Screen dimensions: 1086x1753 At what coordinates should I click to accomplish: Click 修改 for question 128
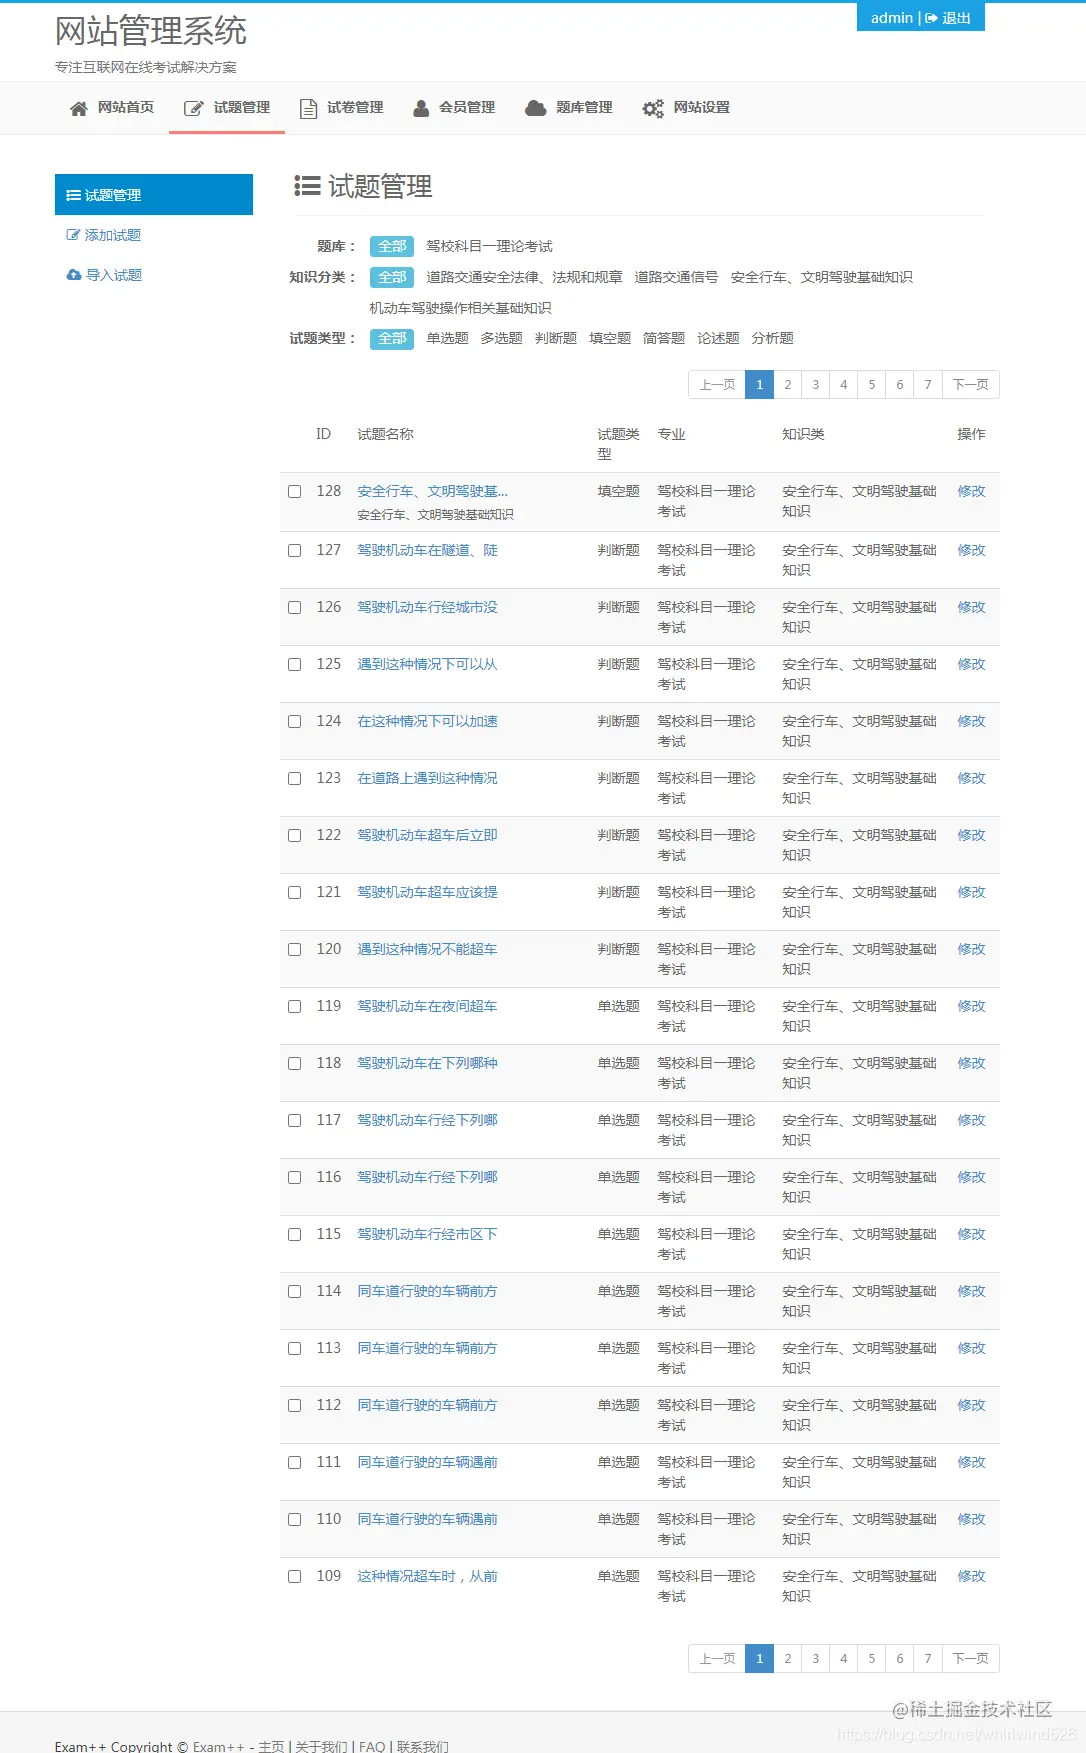pyautogui.click(x=971, y=491)
